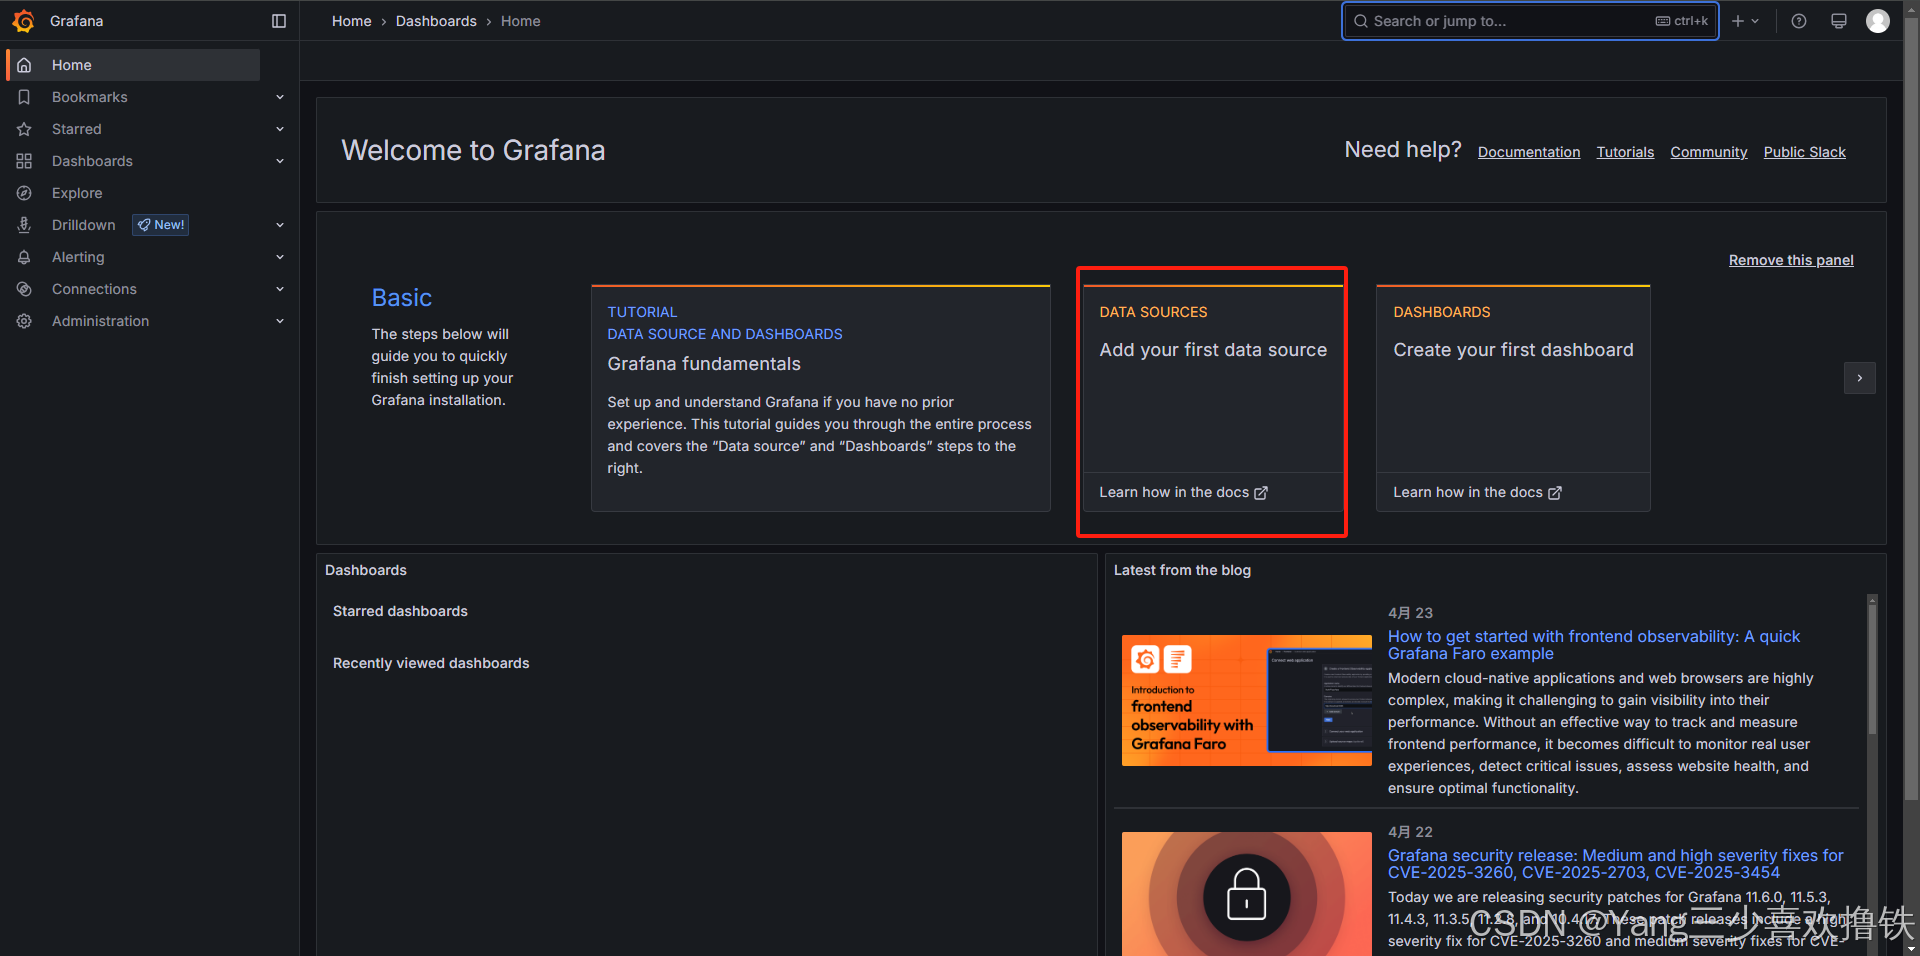Toggle the dock sidebar menu icon
Image resolution: width=1920 pixels, height=956 pixels.
coord(279,21)
